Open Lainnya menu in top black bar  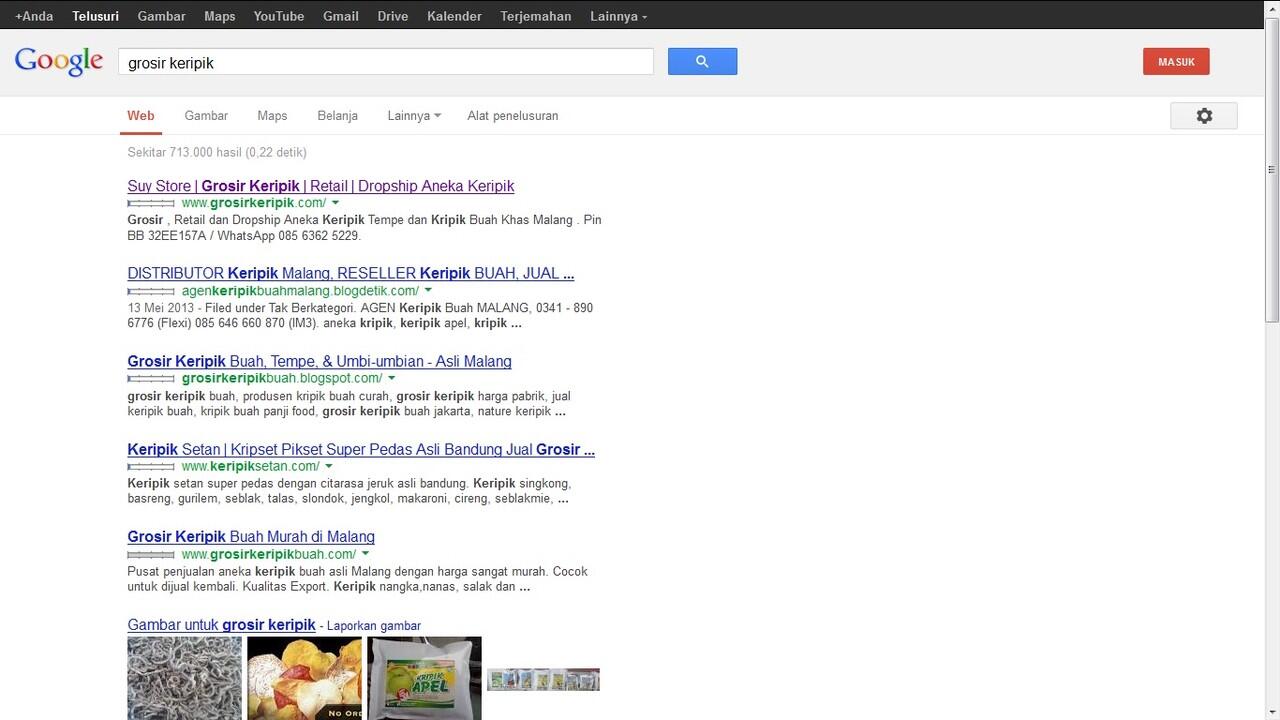coord(618,16)
